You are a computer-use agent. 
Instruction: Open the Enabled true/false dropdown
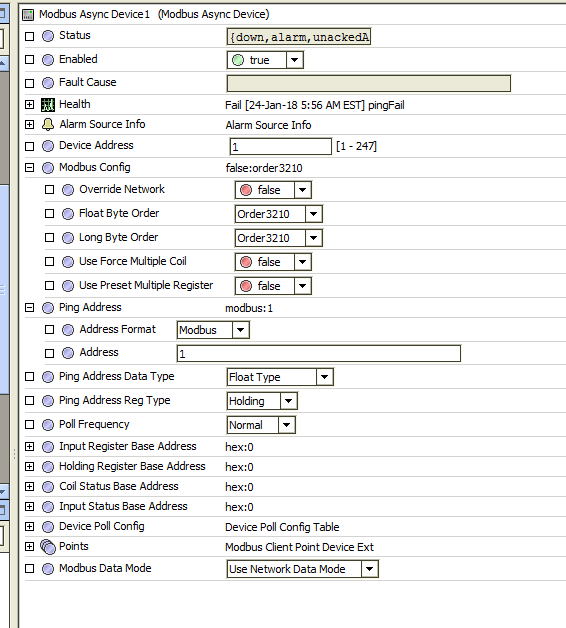[x=295, y=60]
